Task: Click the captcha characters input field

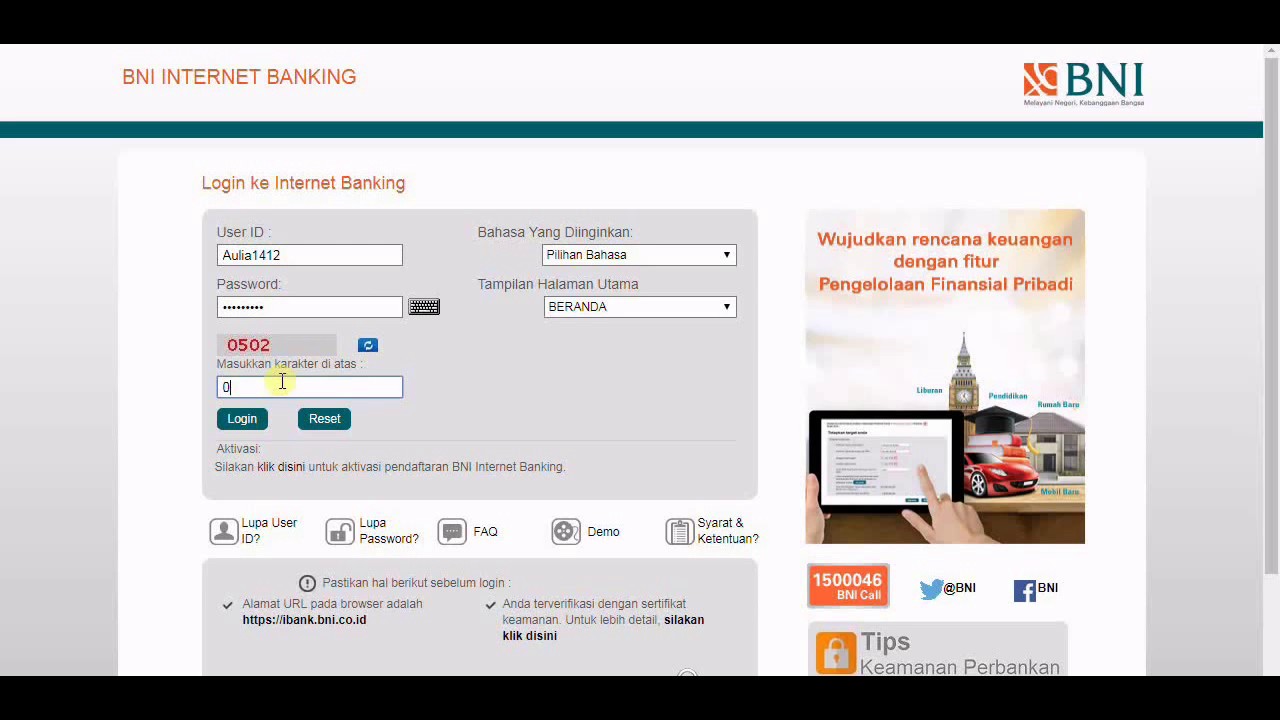Action: click(x=310, y=387)
